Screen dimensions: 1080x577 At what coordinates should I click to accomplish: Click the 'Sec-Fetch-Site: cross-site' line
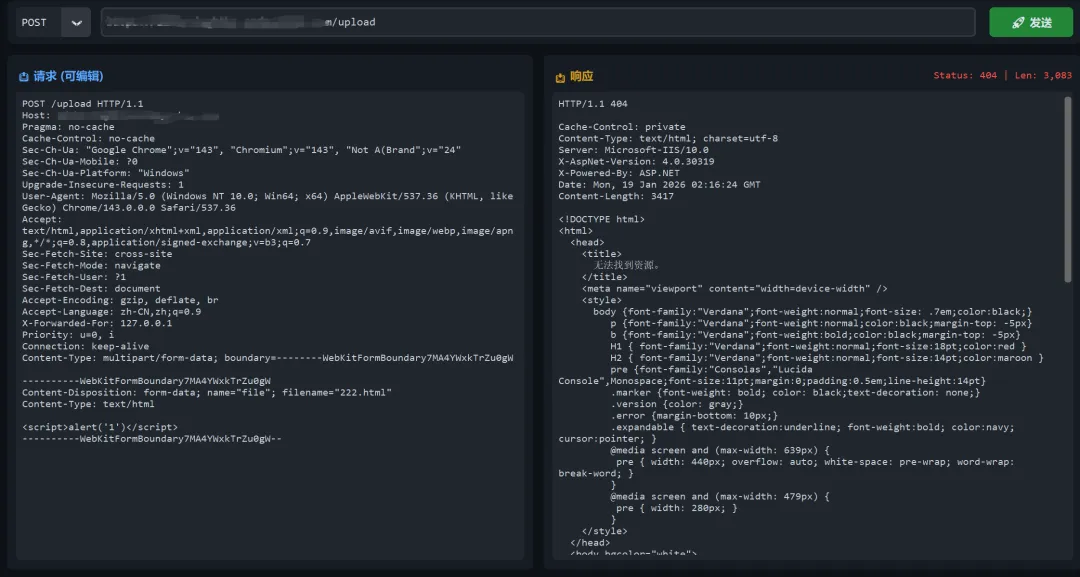(x=97, y=254)
